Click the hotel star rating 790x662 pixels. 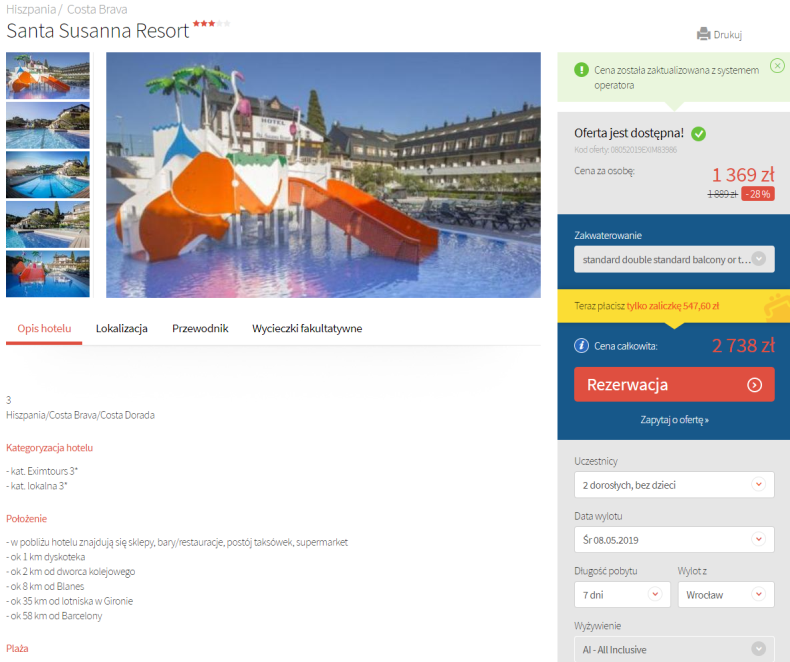(x=212, y=23)
